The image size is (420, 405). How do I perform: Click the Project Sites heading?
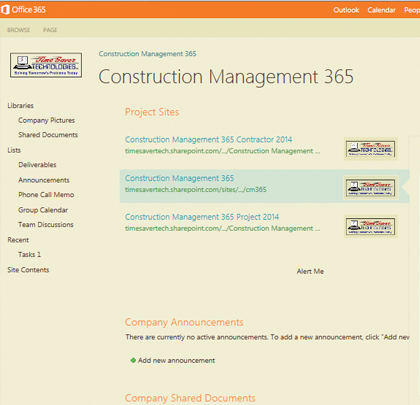pyautogui.click(x=152, y=112)
